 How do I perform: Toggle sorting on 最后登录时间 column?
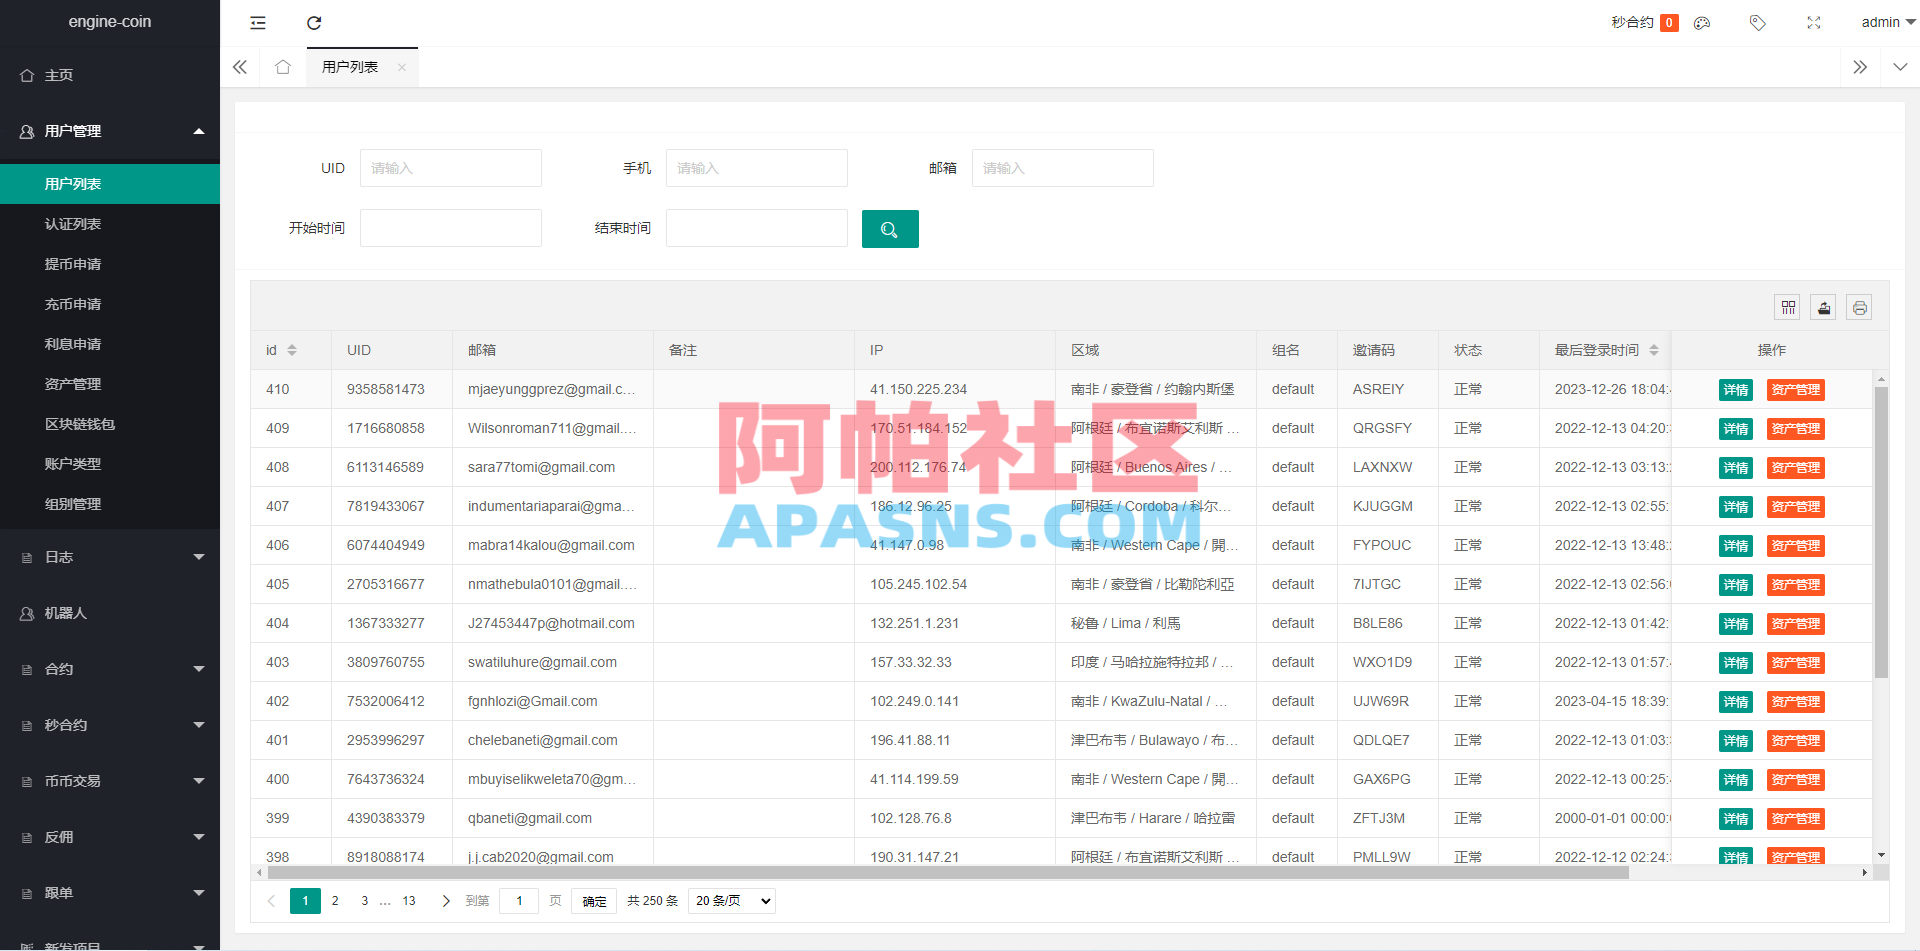(x=1655, y=350)
